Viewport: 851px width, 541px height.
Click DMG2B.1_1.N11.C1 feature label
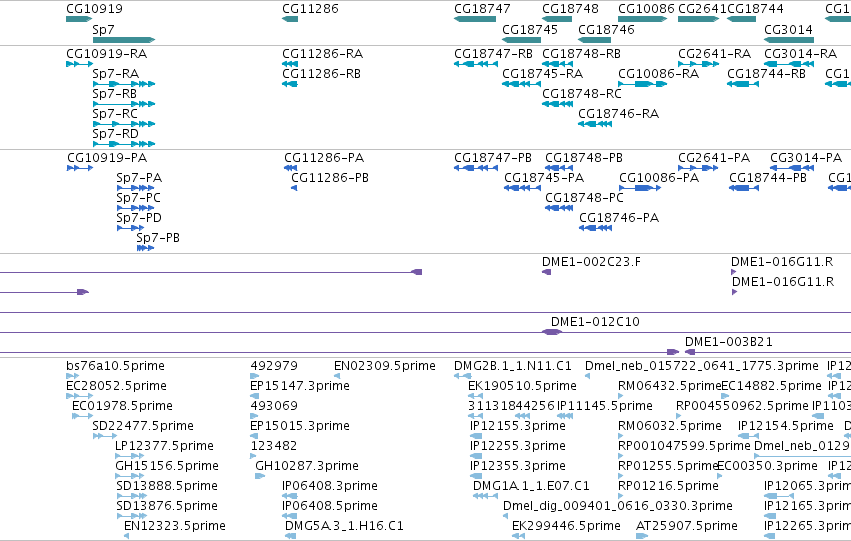[513, 366]
